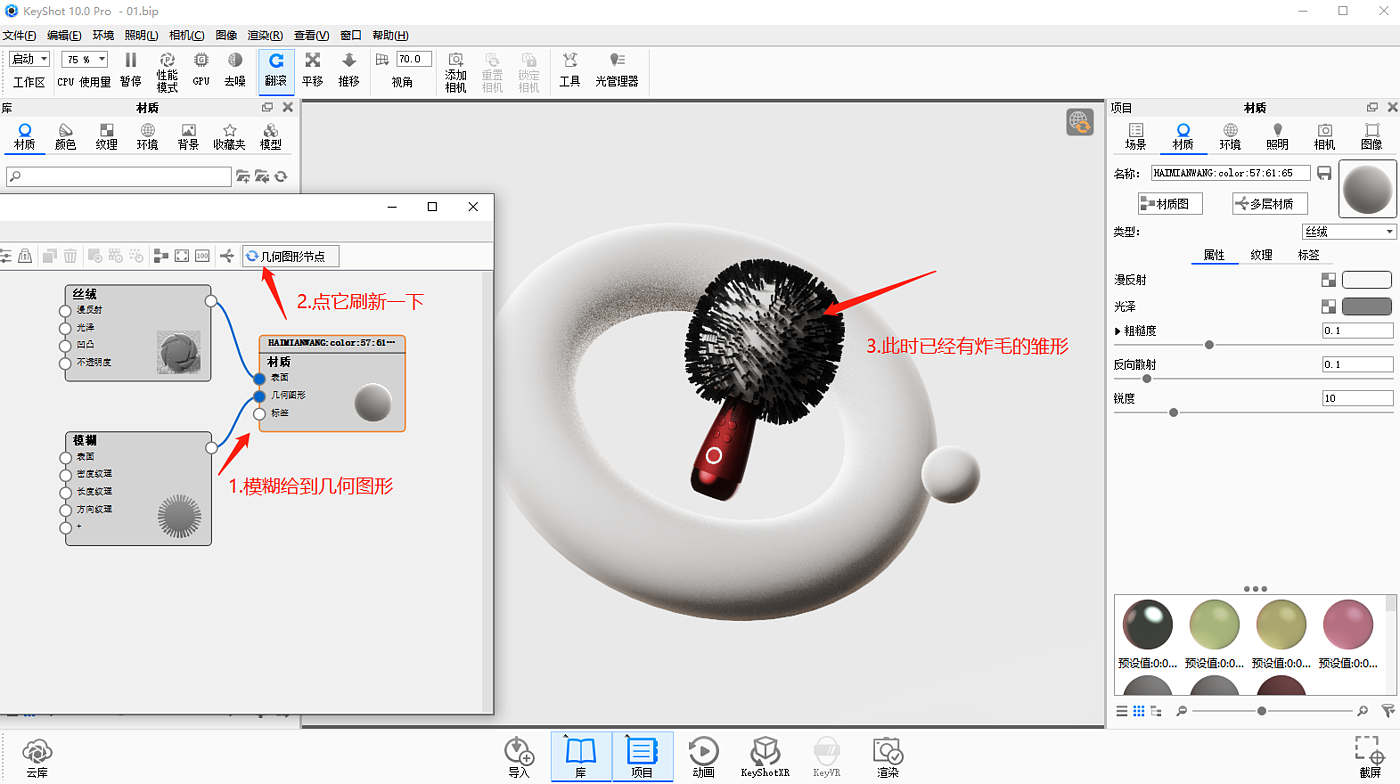Toggle the 性能模式 performance mode
1400x784 pixels.
click(x=167, y=70)
